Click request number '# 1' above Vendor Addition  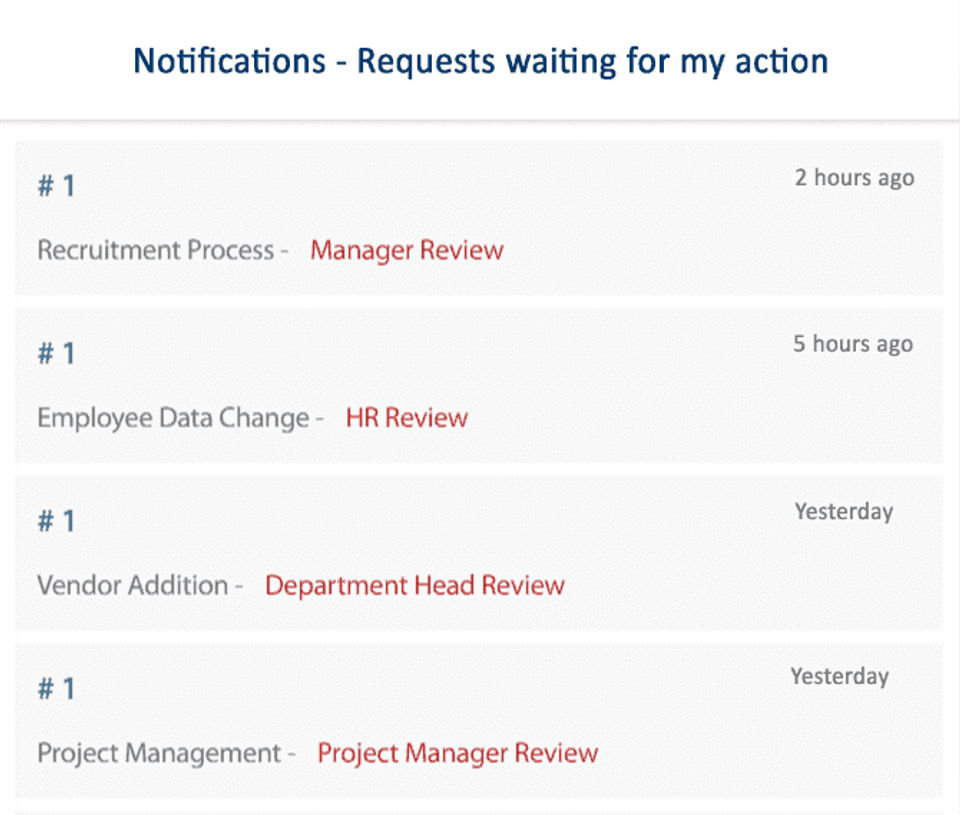(x=56, y=521)
